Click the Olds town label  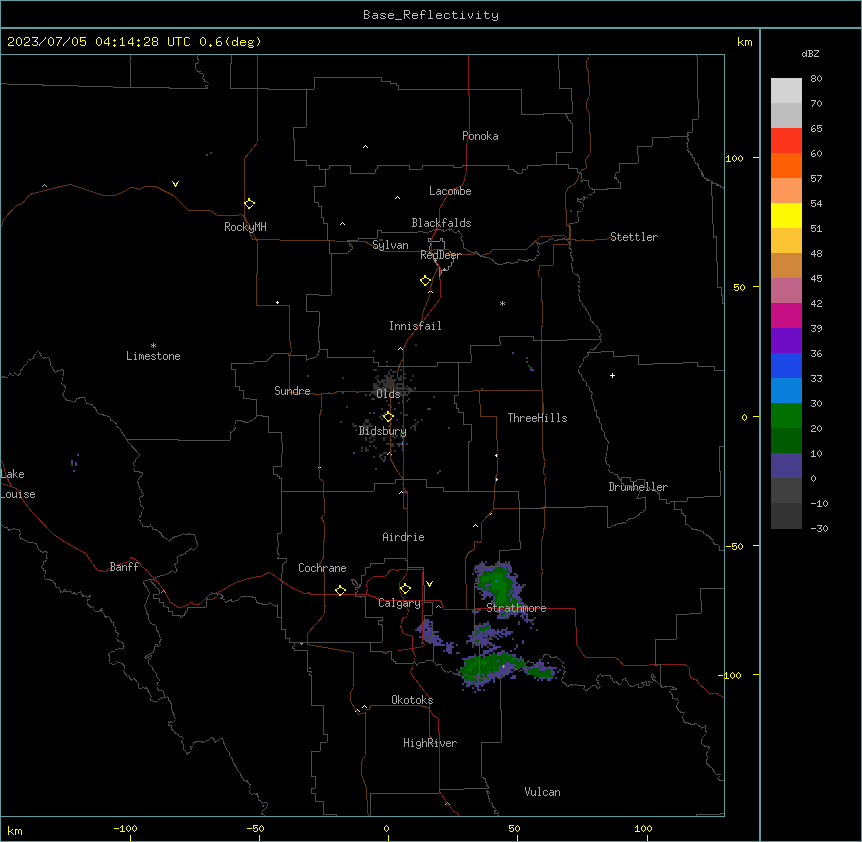pos(388,394)
